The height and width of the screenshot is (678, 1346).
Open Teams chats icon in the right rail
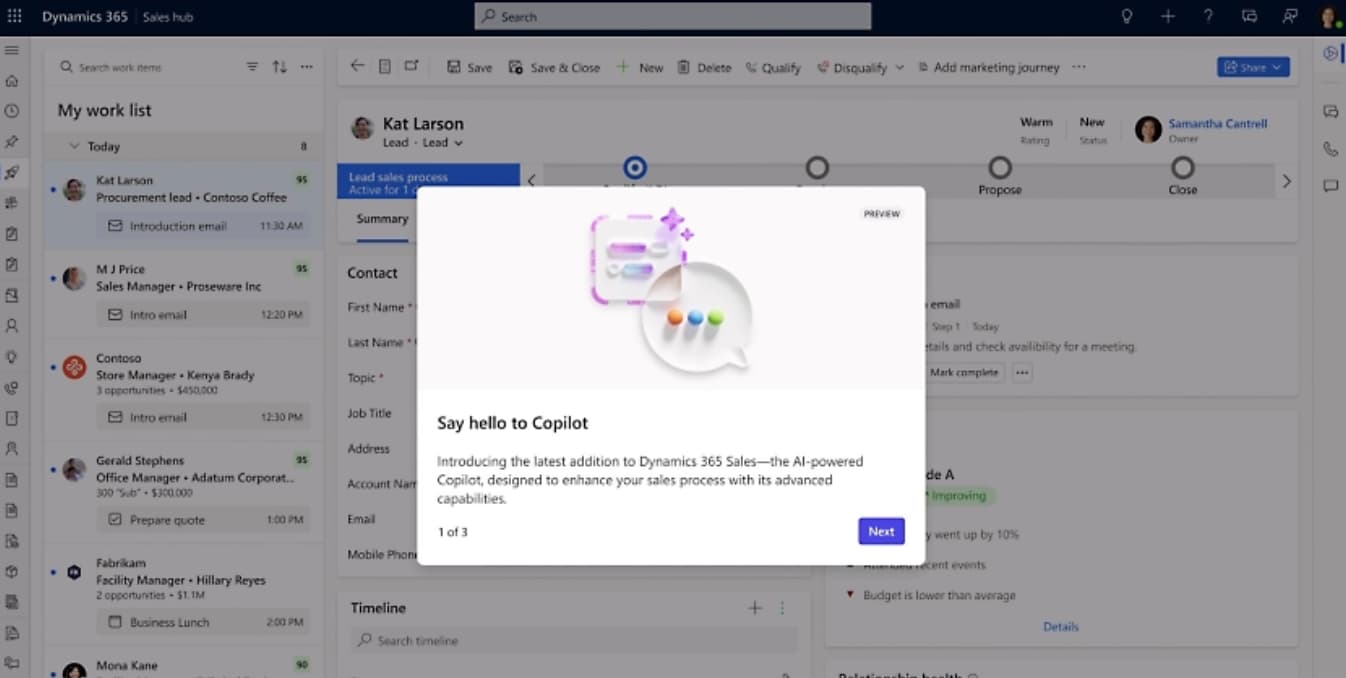[1332, 108]
